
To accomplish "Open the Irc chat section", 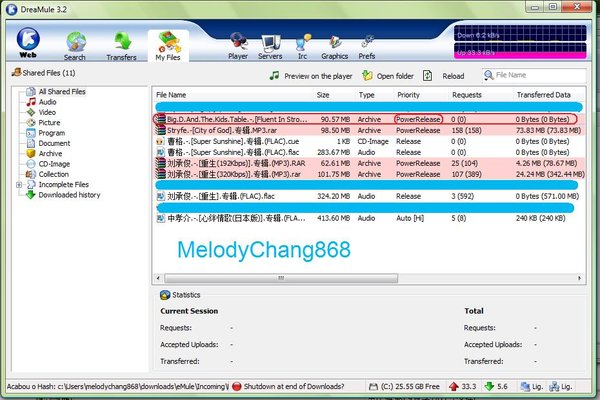I will point(303,46).
